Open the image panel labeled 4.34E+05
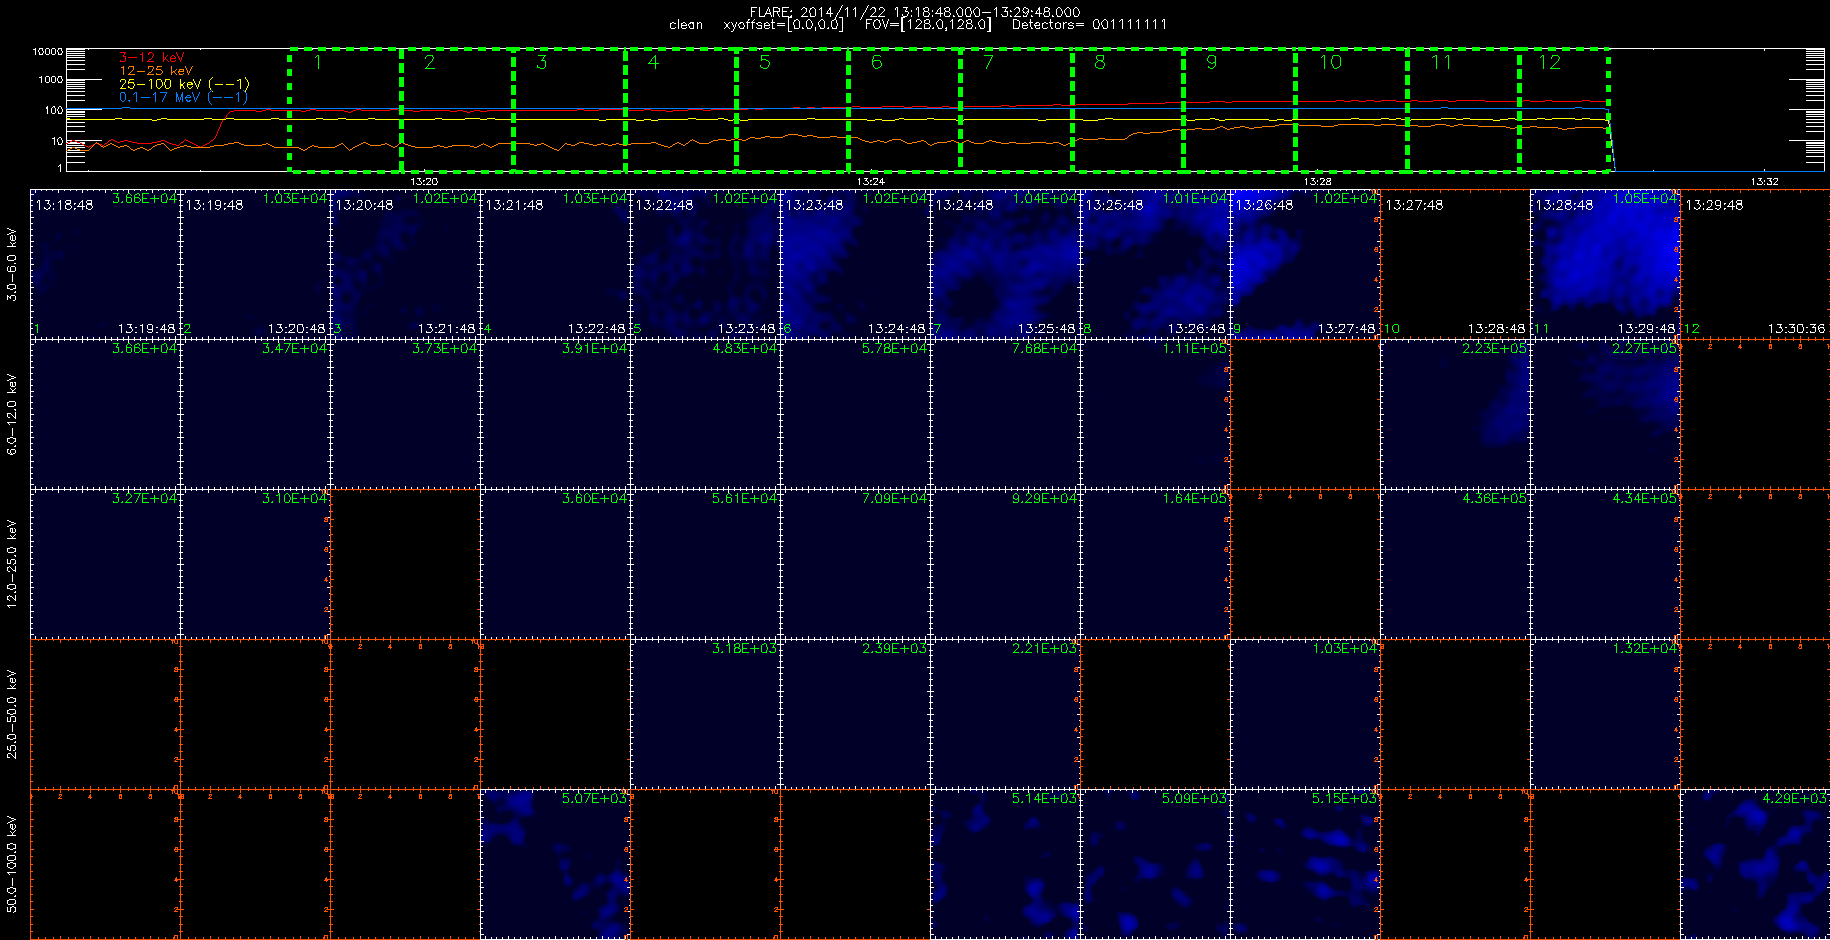Viewport: 1830px width, 940px height. [1606, 564]
